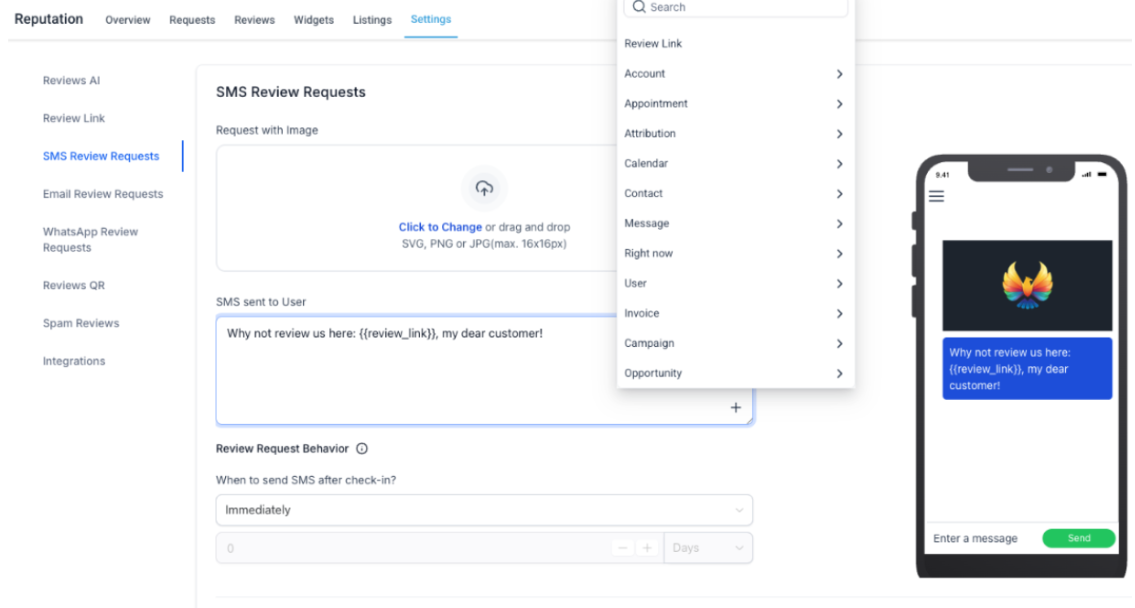This screenshot has width=1135, height=608.
Task: Click the Click to Change link
Action: point(440,227)
